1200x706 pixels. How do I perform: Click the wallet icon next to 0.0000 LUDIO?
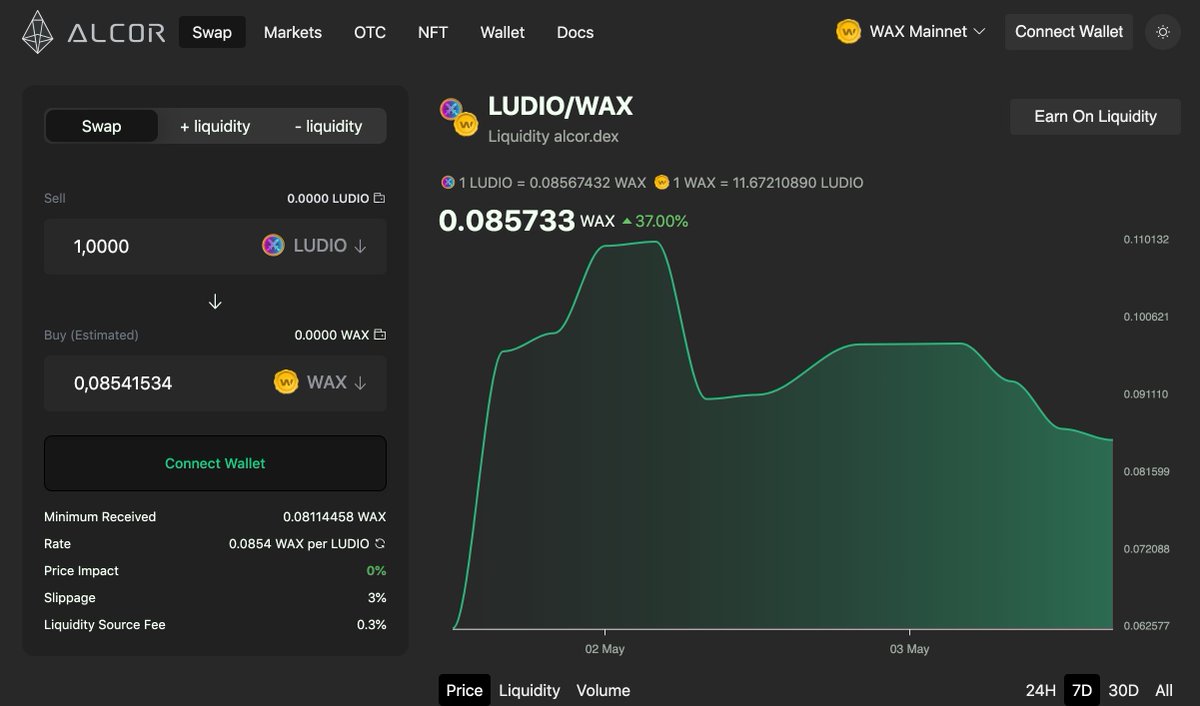click(x=379, y=198)
